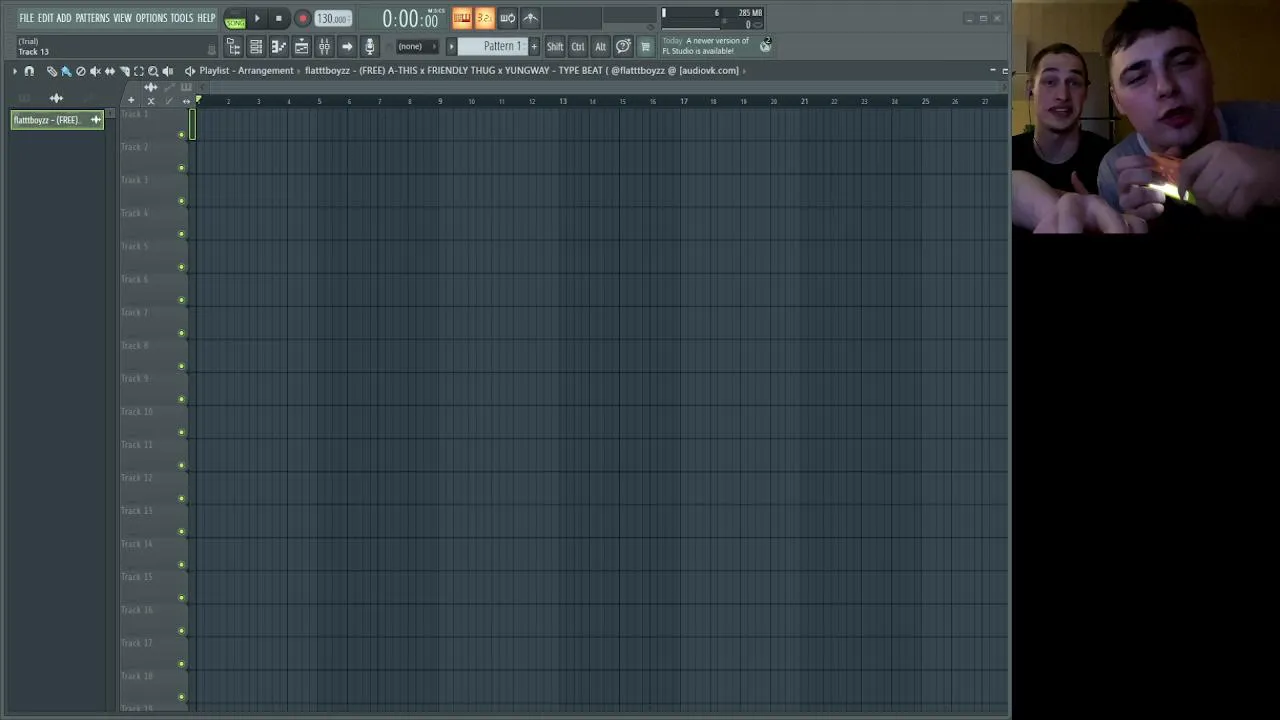
Task: Click the time display 0:00:00
Action: click(410, 19)
